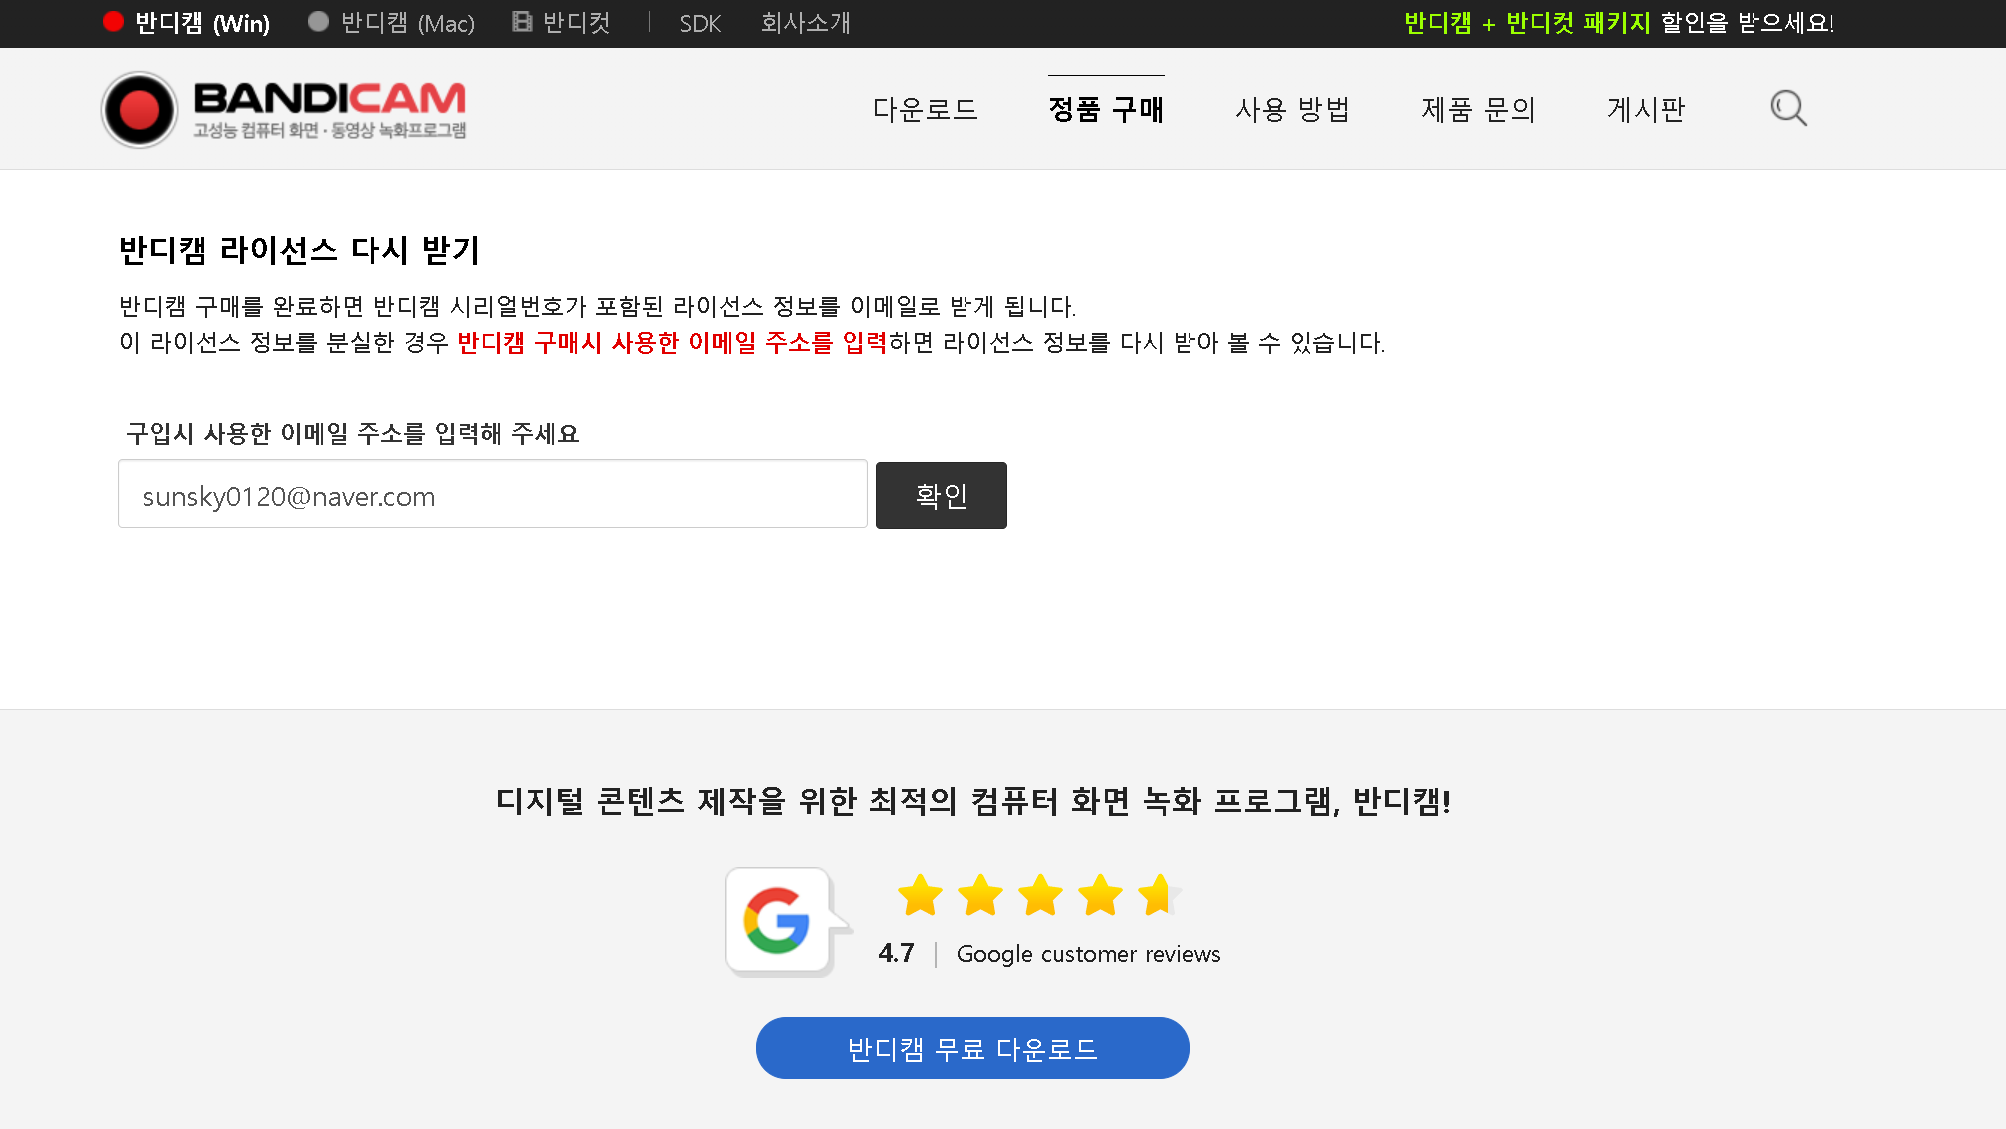Click the red text 반디캠 구매시 사용한 이메일 주소를 입력

(x=672, y=343)
